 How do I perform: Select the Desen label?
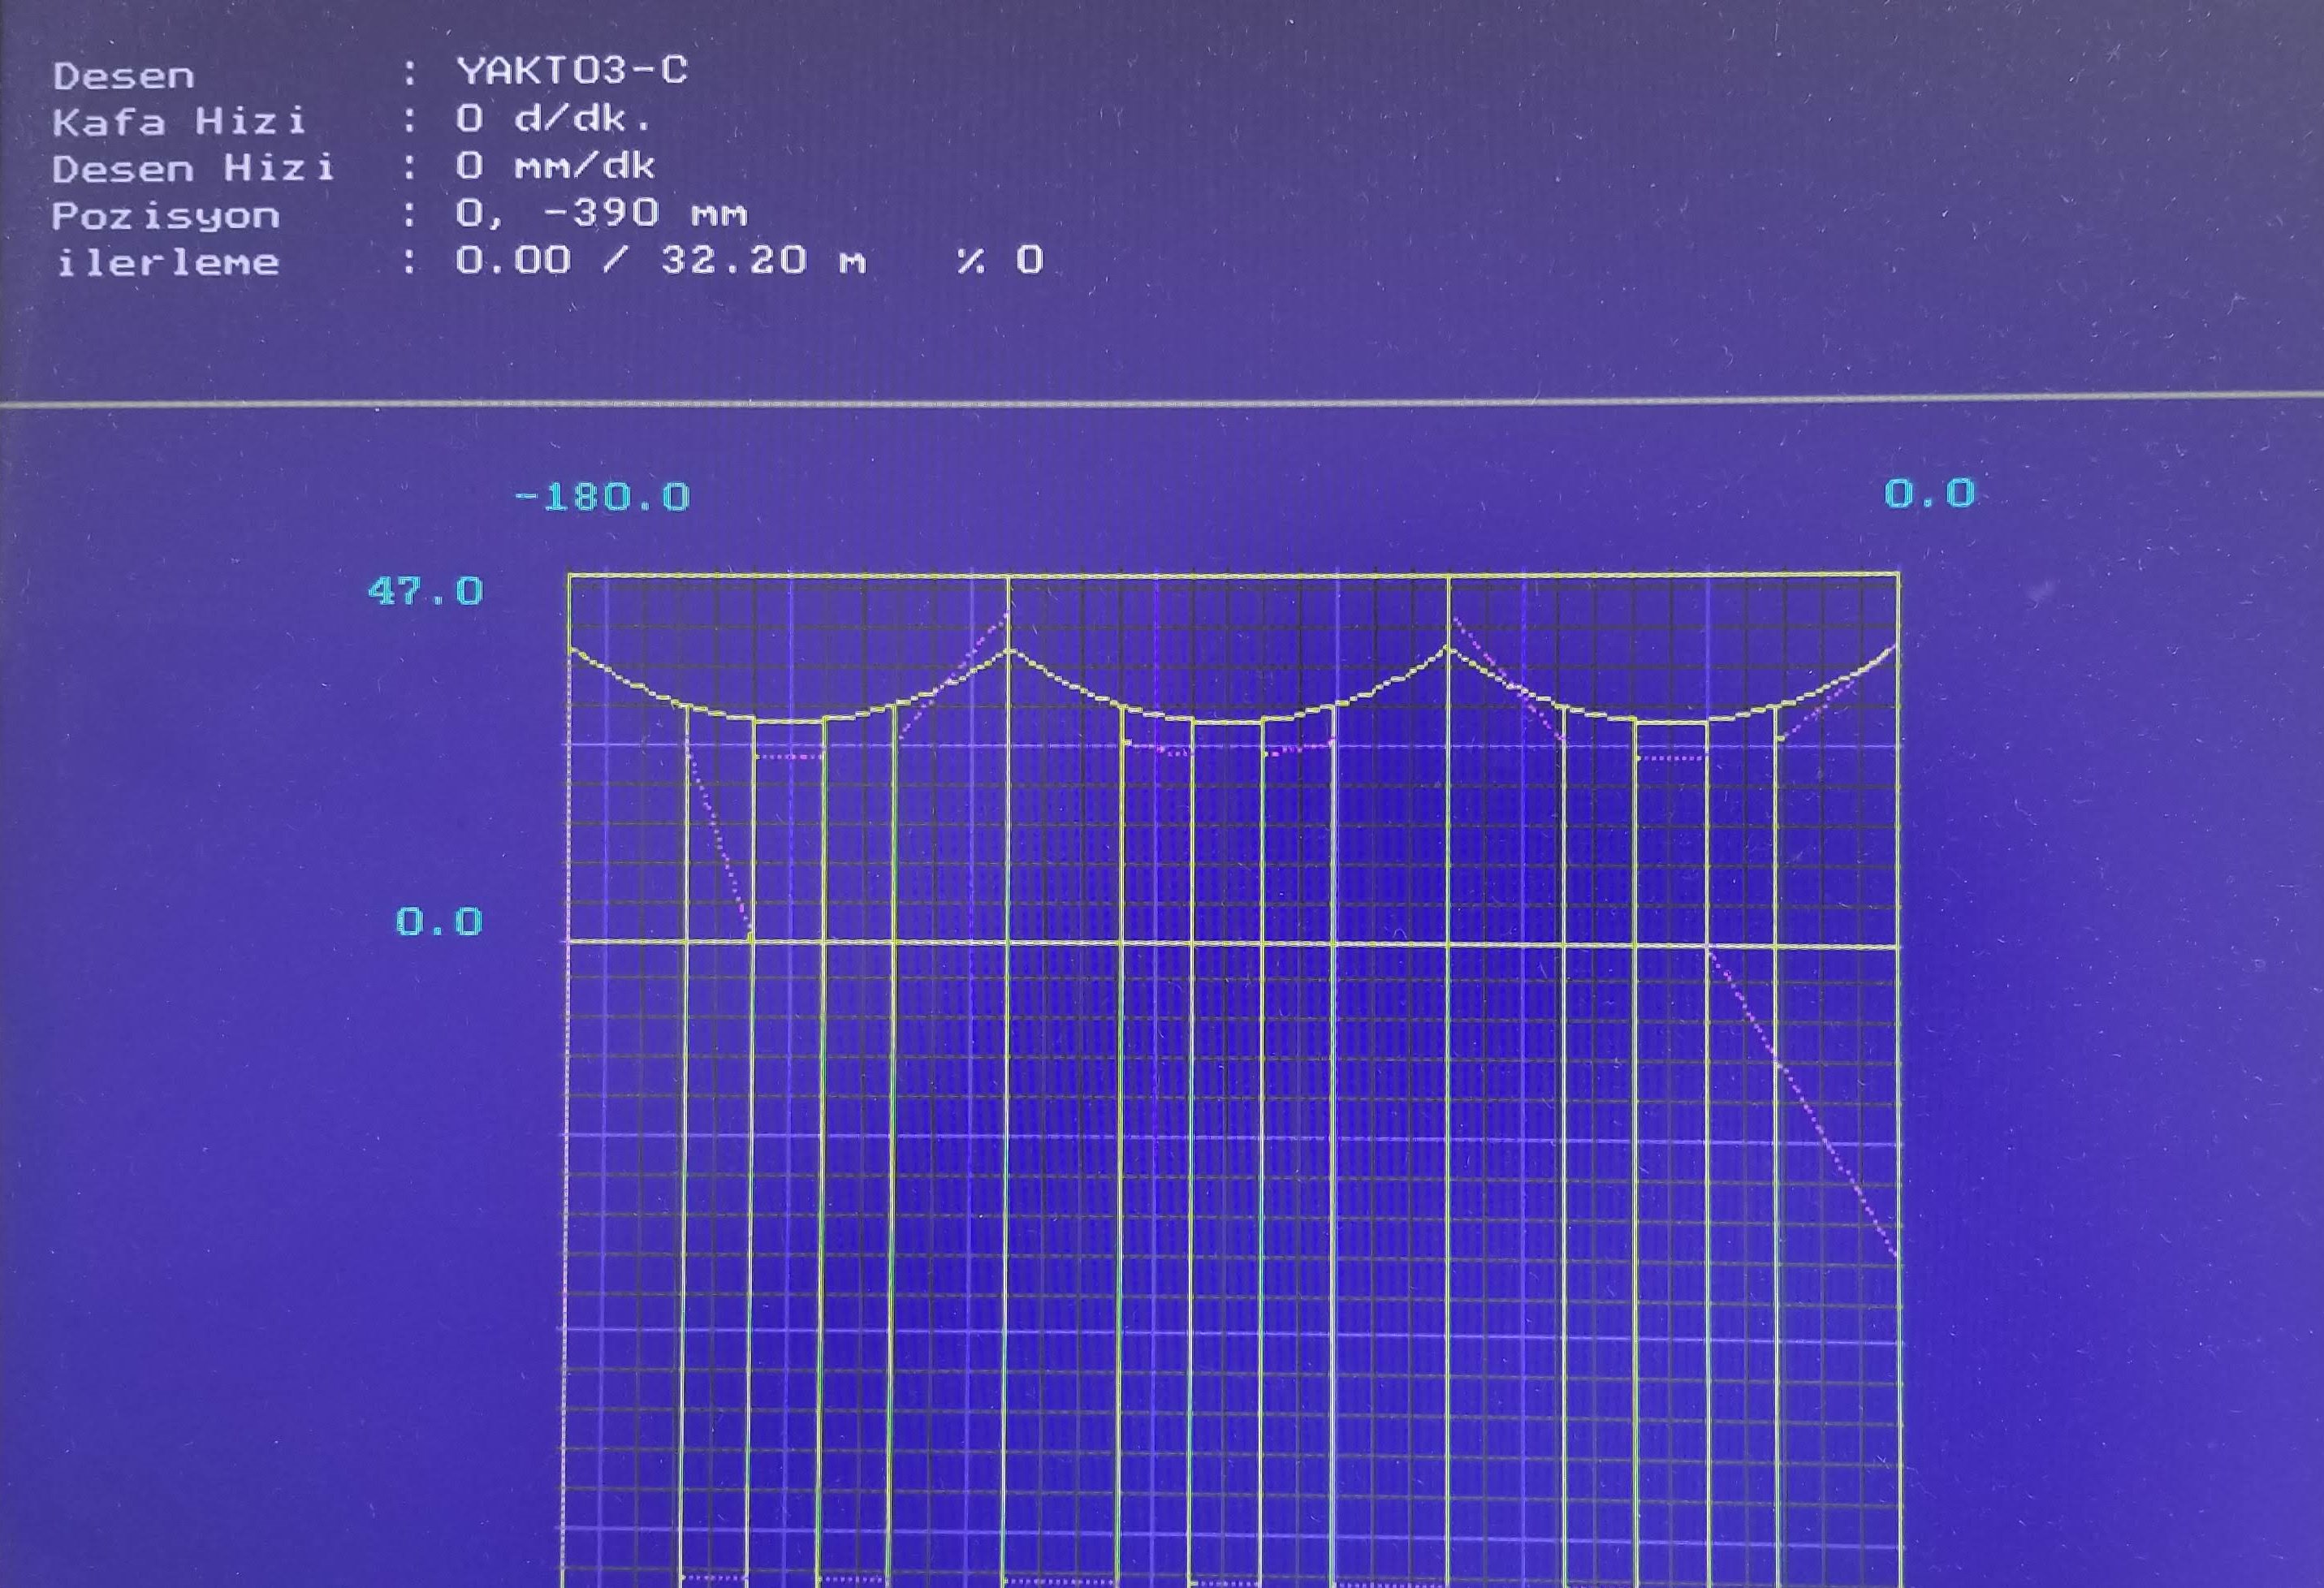coord(124,76)
